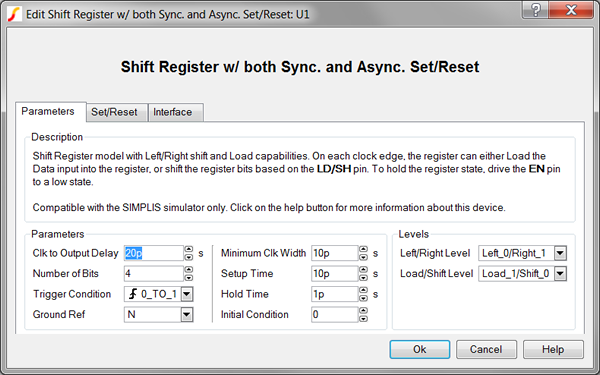This screenshot has height=375, width=600.
Task: Expand the Left/Right Level dropdown
Action: coord(560,253)
